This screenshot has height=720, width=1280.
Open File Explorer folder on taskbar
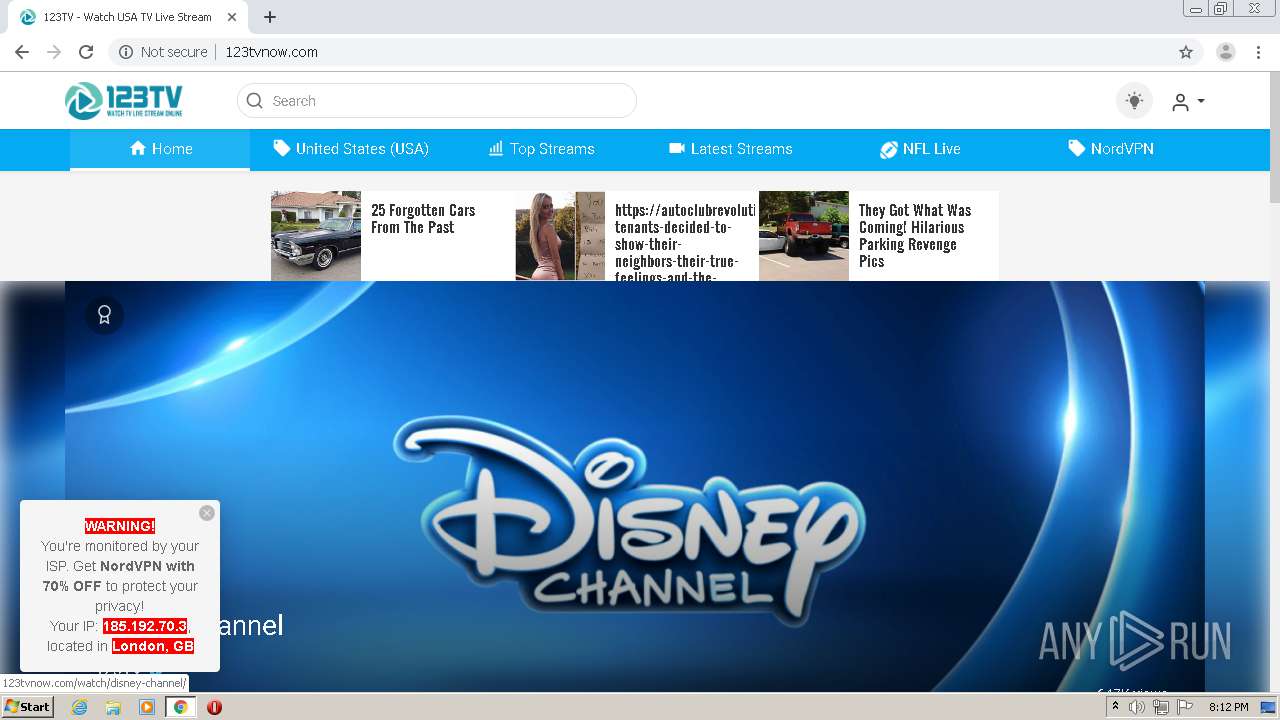113,707
